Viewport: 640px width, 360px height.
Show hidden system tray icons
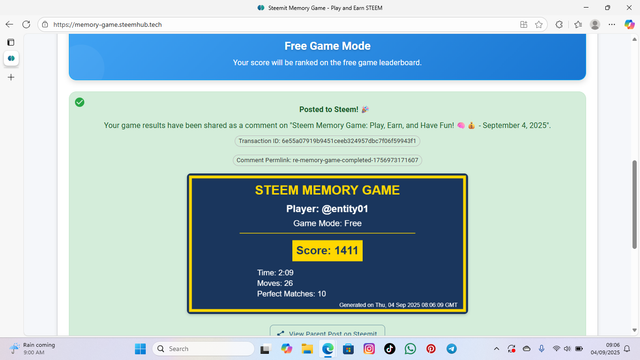(496, 349)
